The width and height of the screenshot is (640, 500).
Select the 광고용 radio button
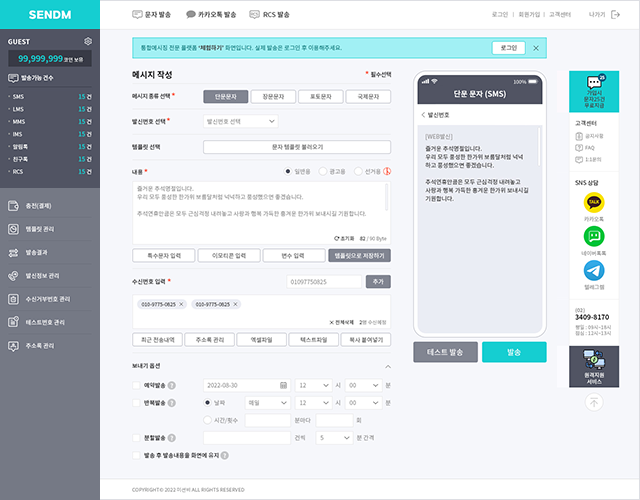[x=323, y=171]
